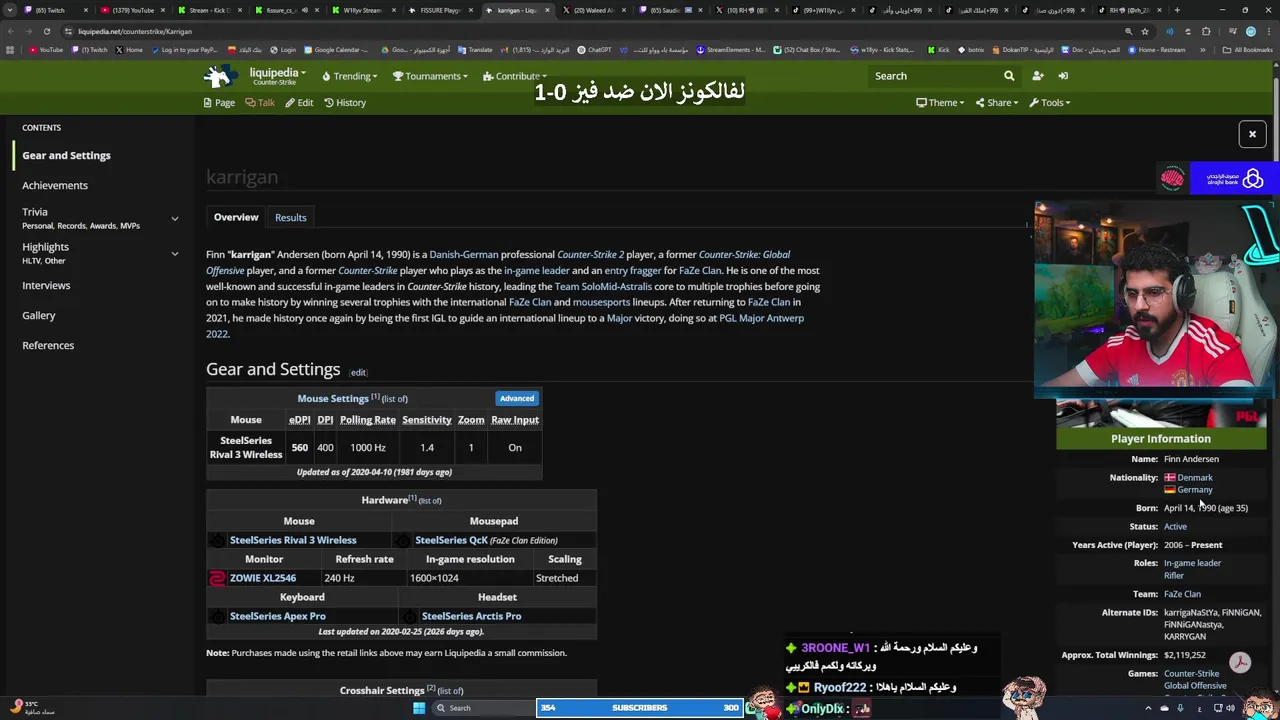Screen dimensions: 1280x720
Task: Switch to the Results tab
Action: click(291, 217)
